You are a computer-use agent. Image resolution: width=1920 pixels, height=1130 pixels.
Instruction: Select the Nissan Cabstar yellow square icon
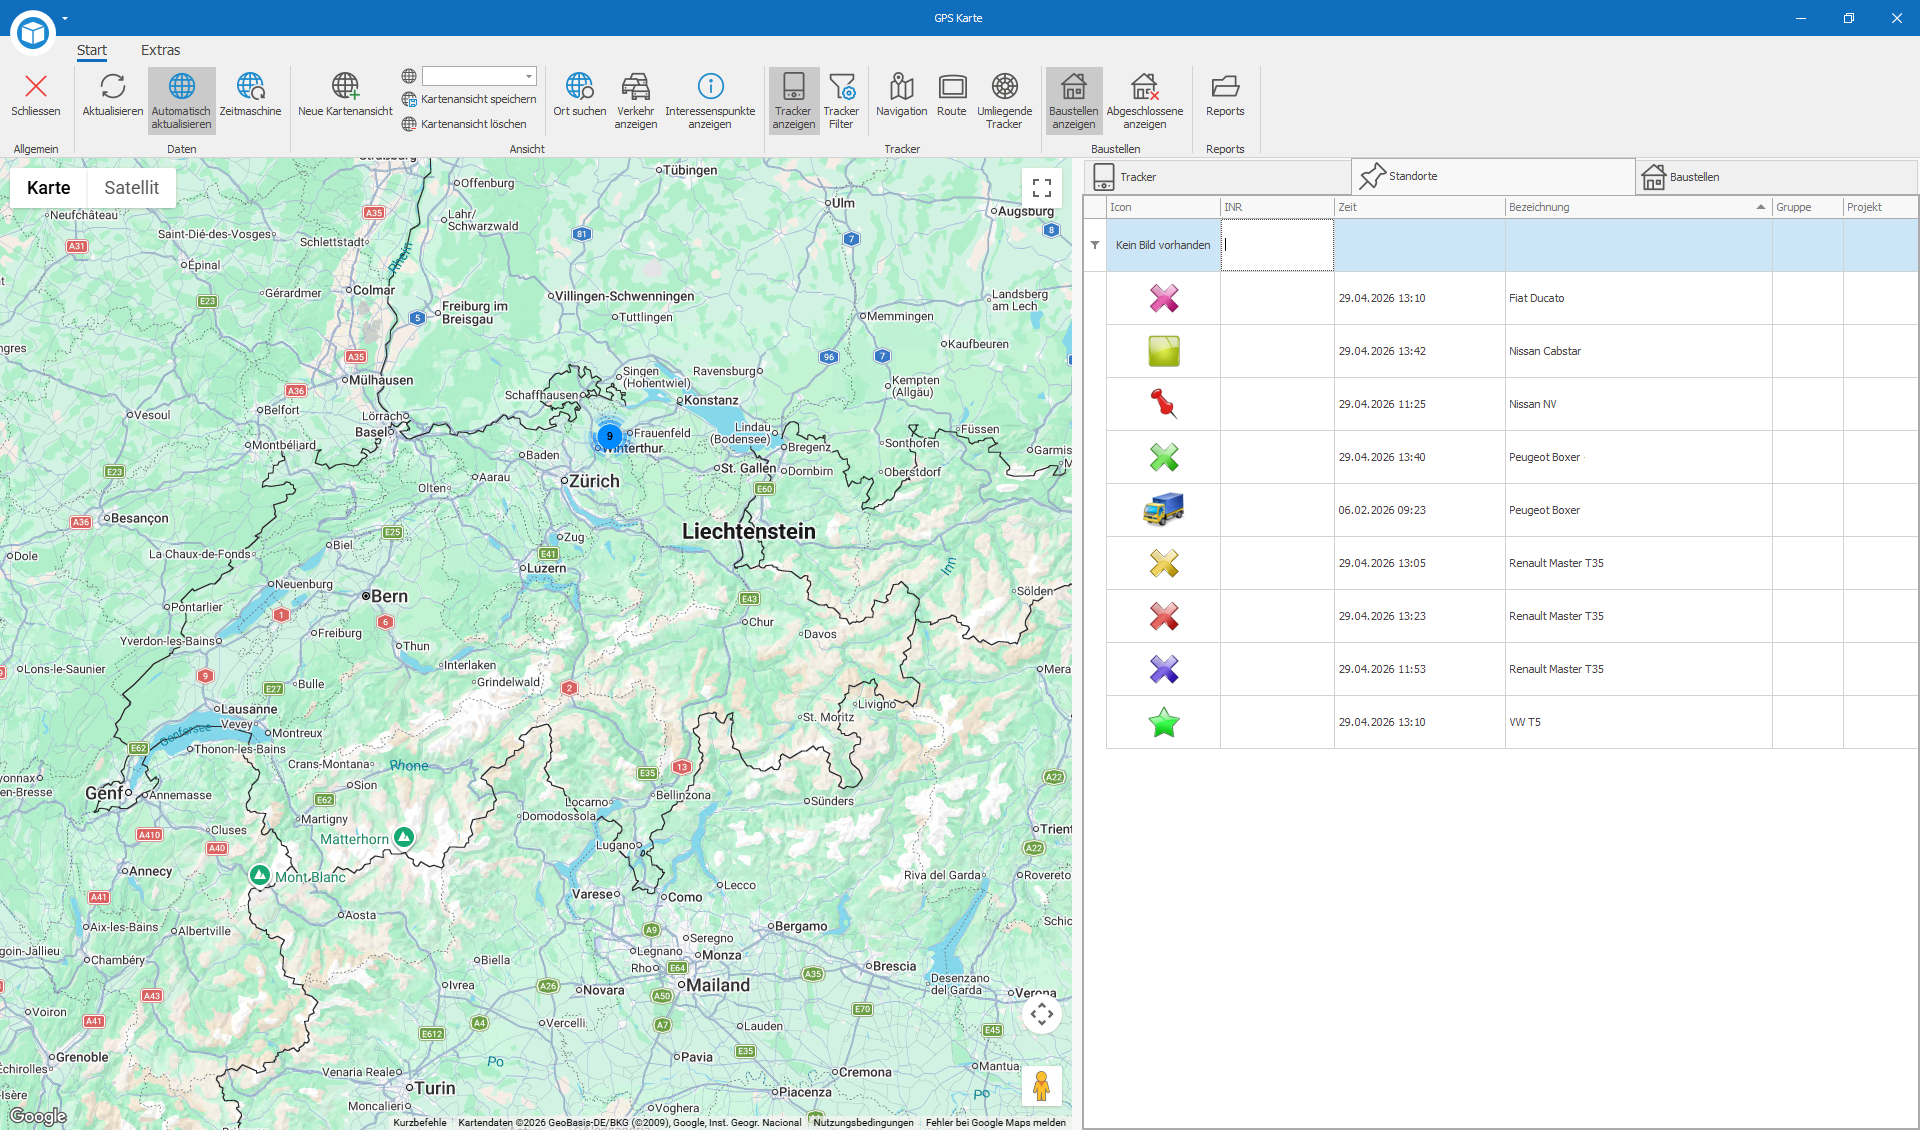pos(1164,351)
